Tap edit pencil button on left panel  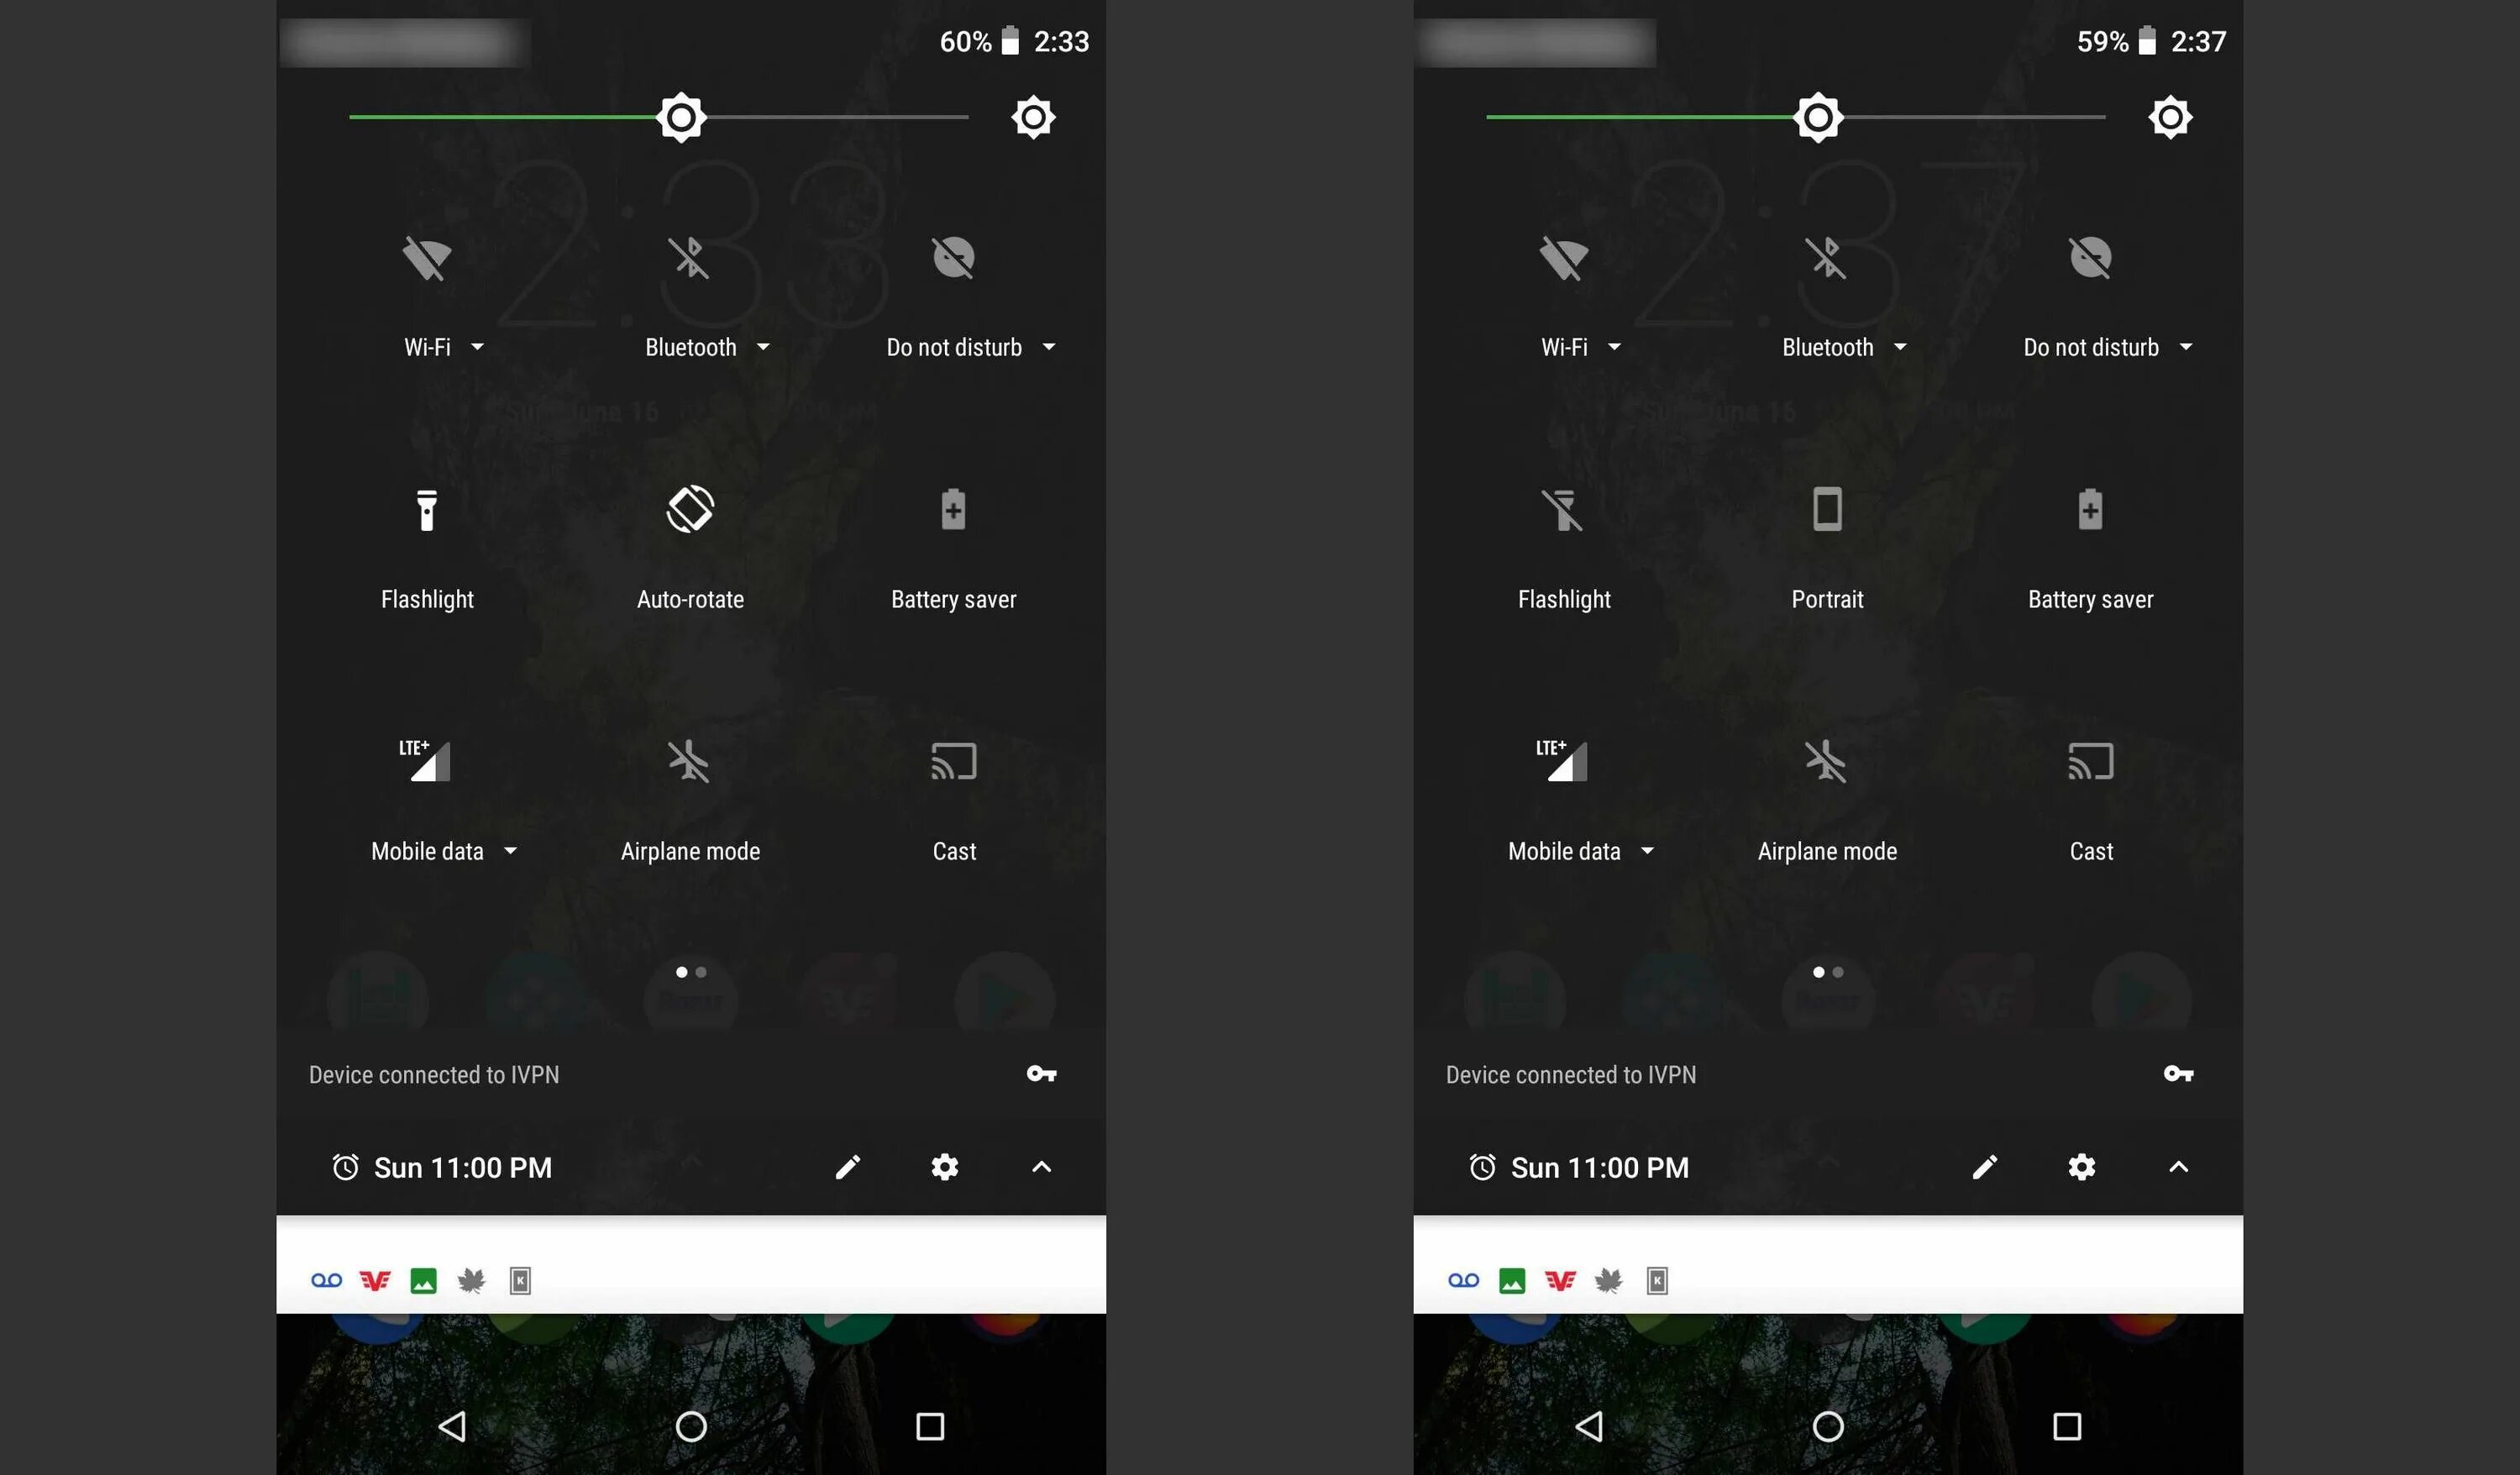[x=848, y=1166]
